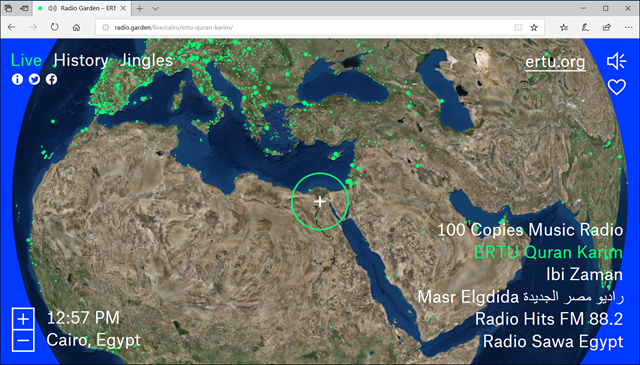Zoom in with the plus button

(x=23, y=318)
